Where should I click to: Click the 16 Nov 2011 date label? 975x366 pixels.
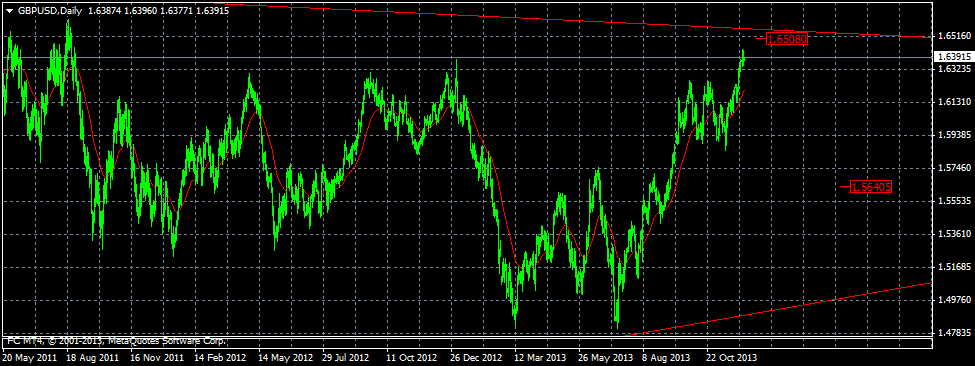tap(157, 358)
